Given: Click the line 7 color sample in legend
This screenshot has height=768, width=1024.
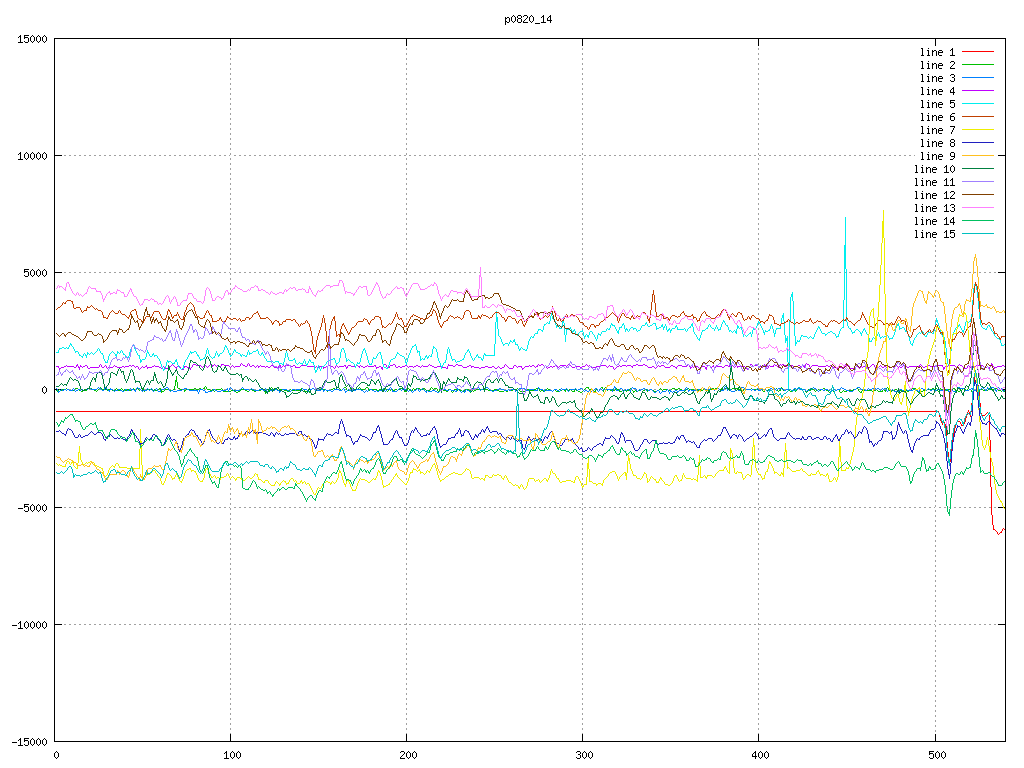Looking at the screenshot, I should [x=978, y=130].
